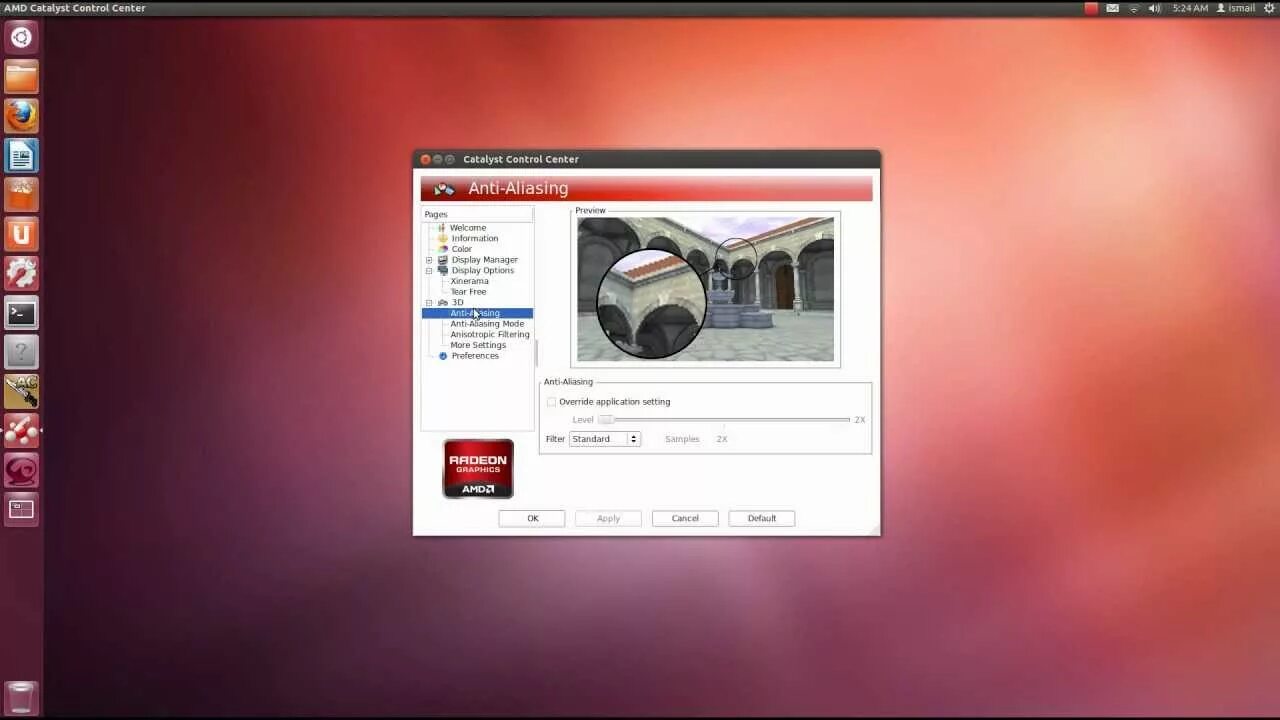1280x720 pixels.
Task: Click the red molecule launcher icon
Action: pos(21,431)
